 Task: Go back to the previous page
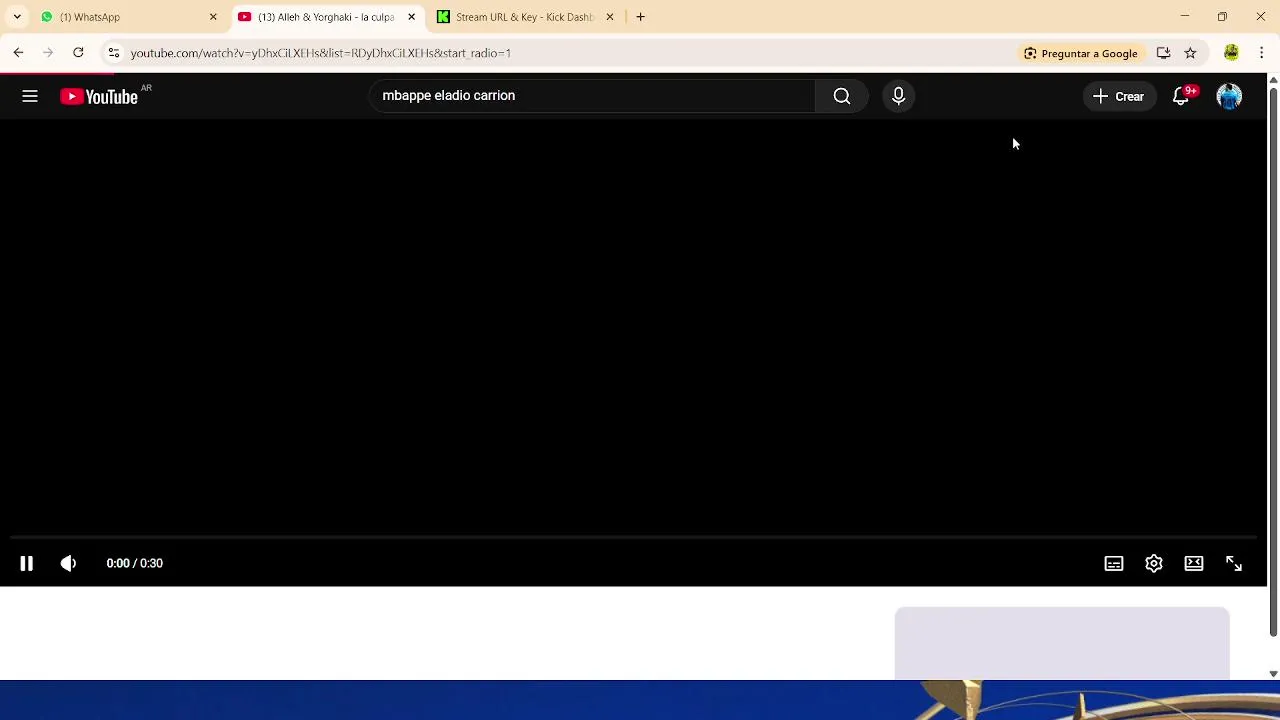click(x=18, y=53)
